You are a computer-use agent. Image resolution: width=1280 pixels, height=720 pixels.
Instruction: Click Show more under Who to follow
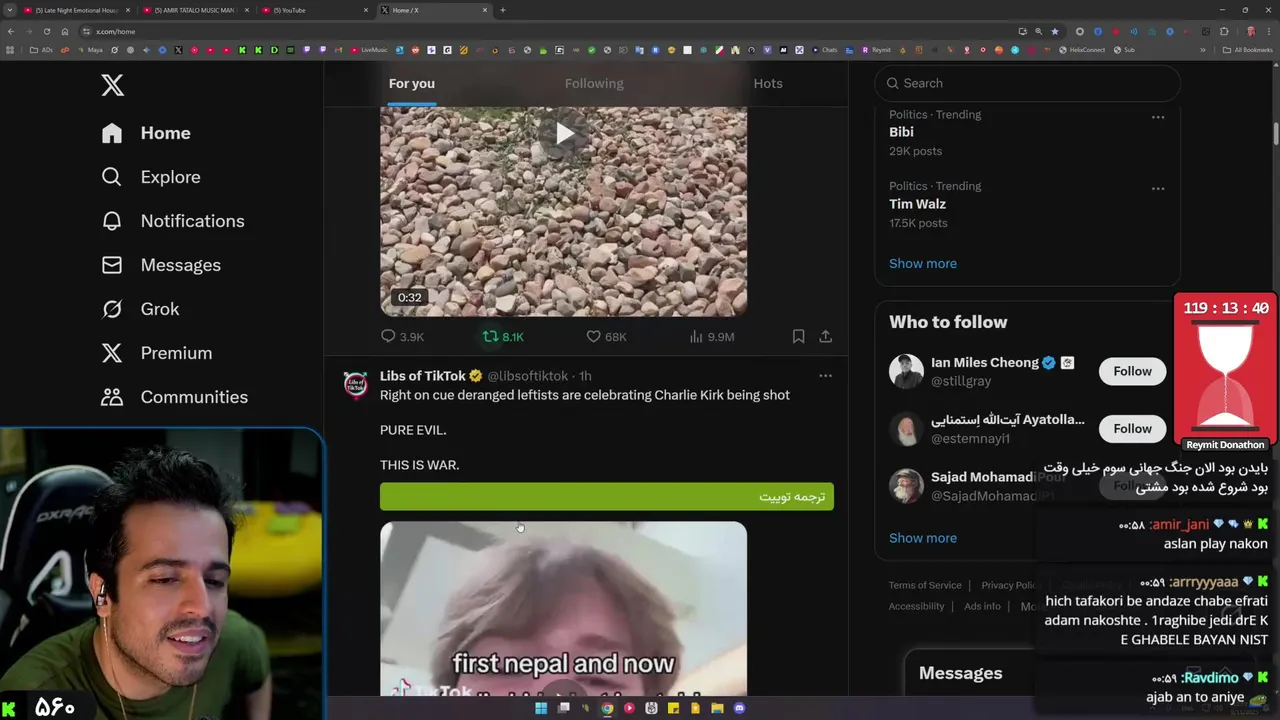(923, 538)
